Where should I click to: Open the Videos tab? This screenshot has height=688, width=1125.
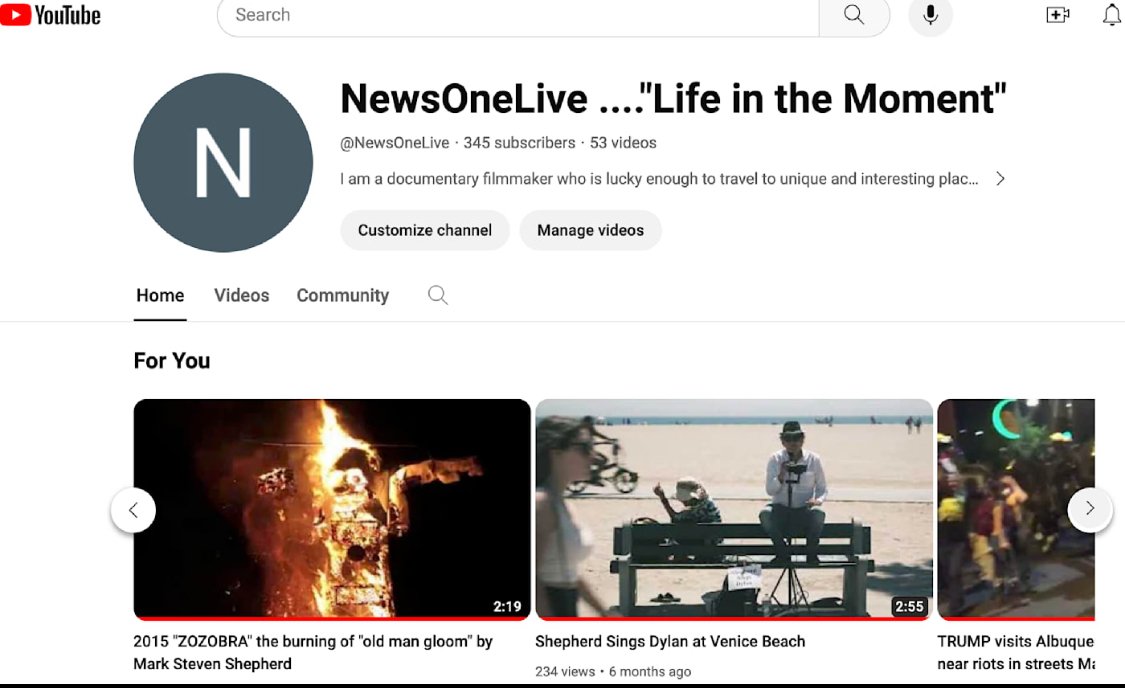(x=241, y=296)
